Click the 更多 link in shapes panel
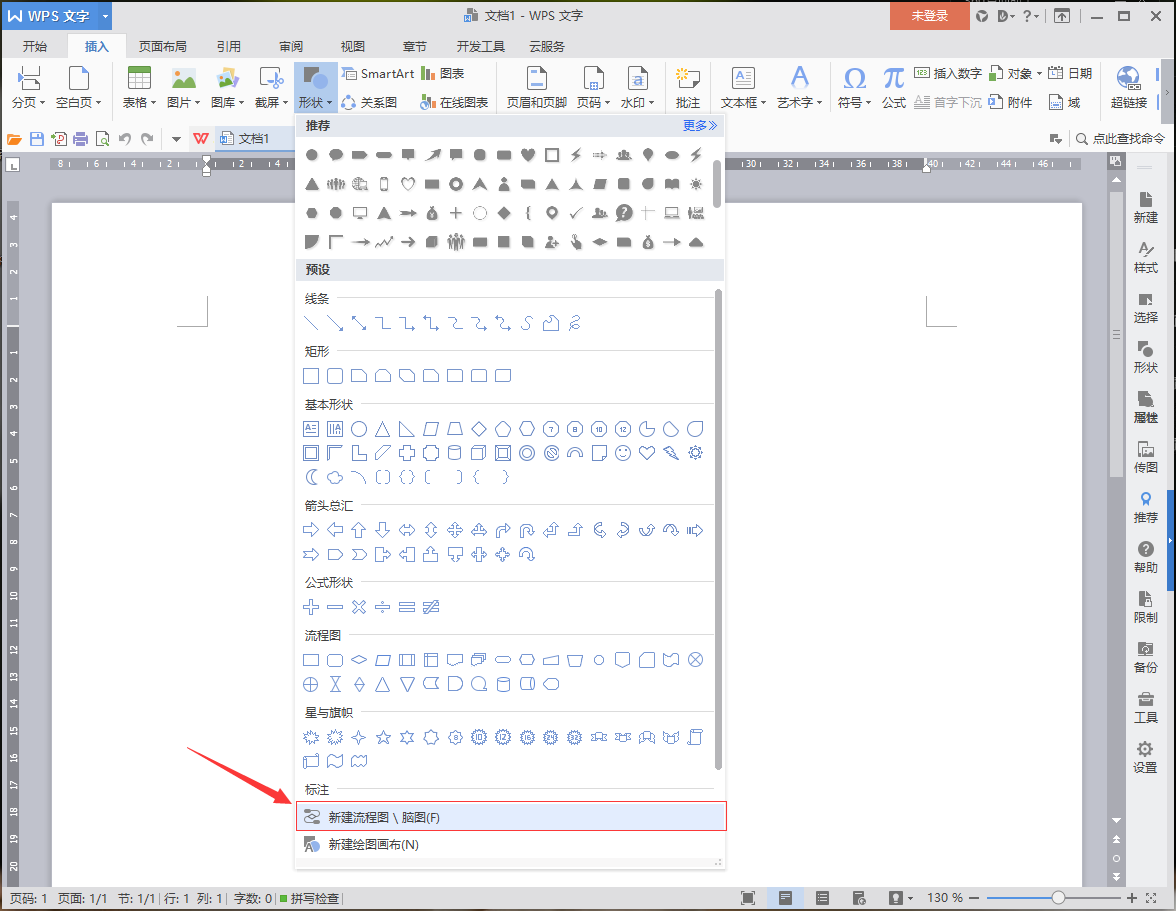Screen dimensions: 1176x911 point(700,126)
